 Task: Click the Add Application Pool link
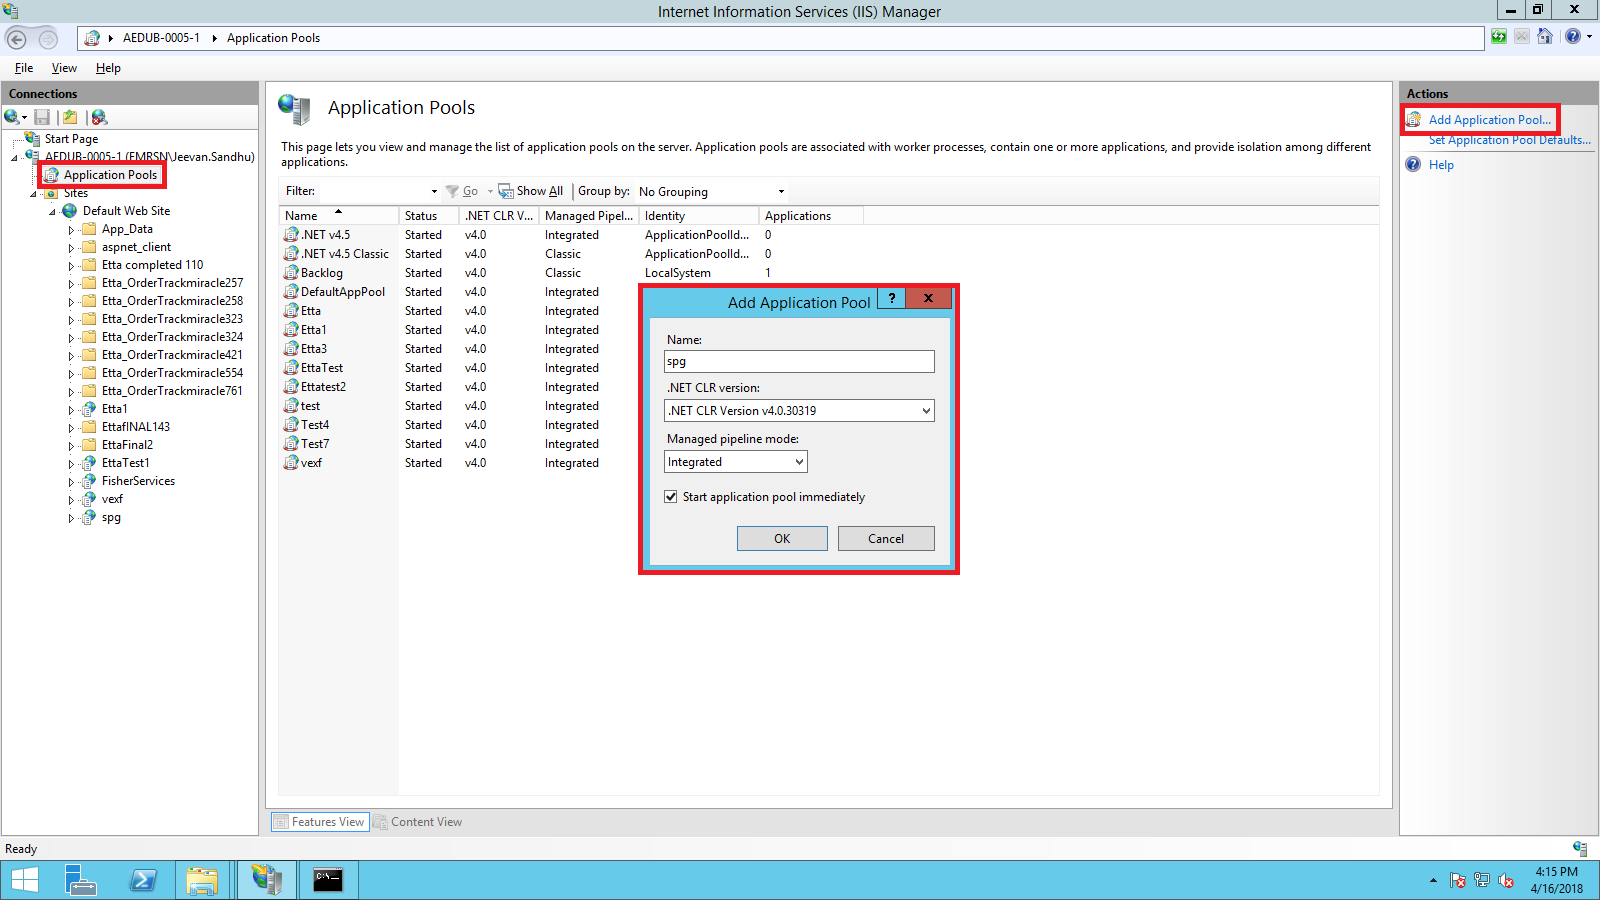click(1490, 120)
